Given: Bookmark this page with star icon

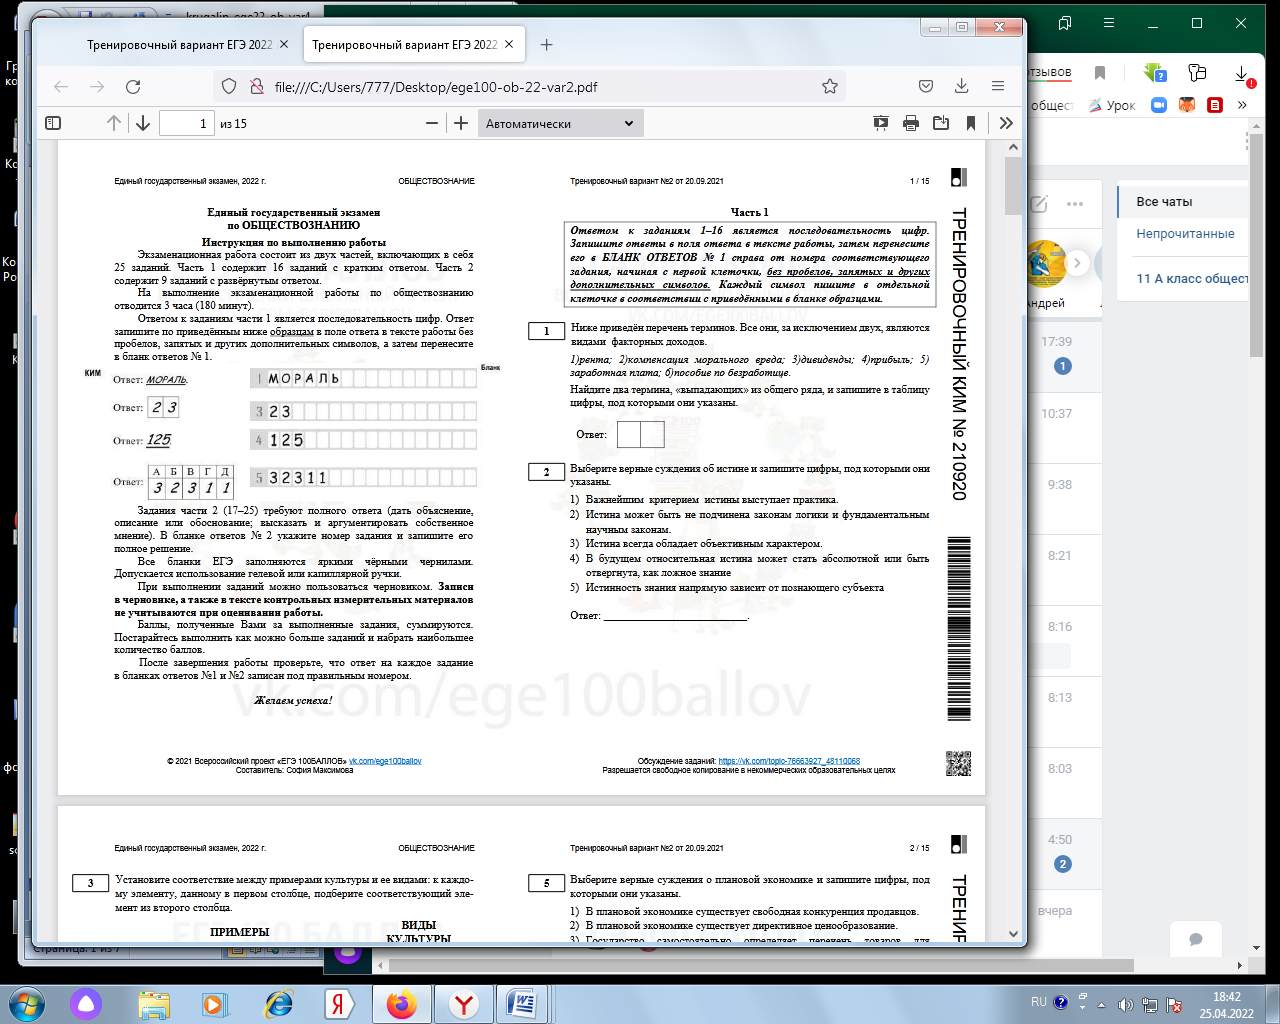Looking at the screenshot, I should pyautogui.click(x=830, y=87).
